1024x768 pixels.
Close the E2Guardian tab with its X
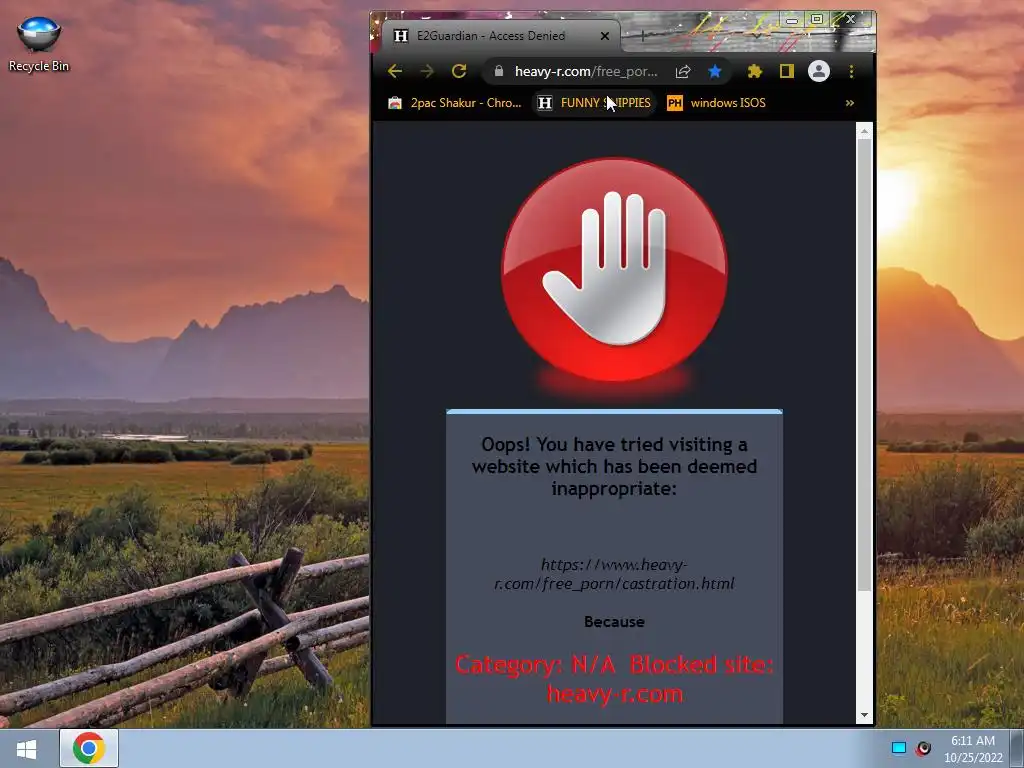[605, 36]
